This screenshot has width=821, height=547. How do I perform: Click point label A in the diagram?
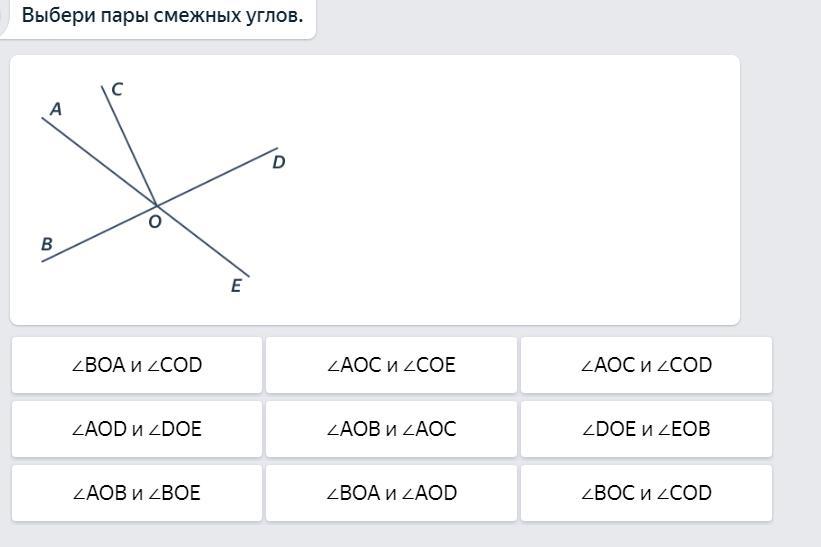pos(56,109)
